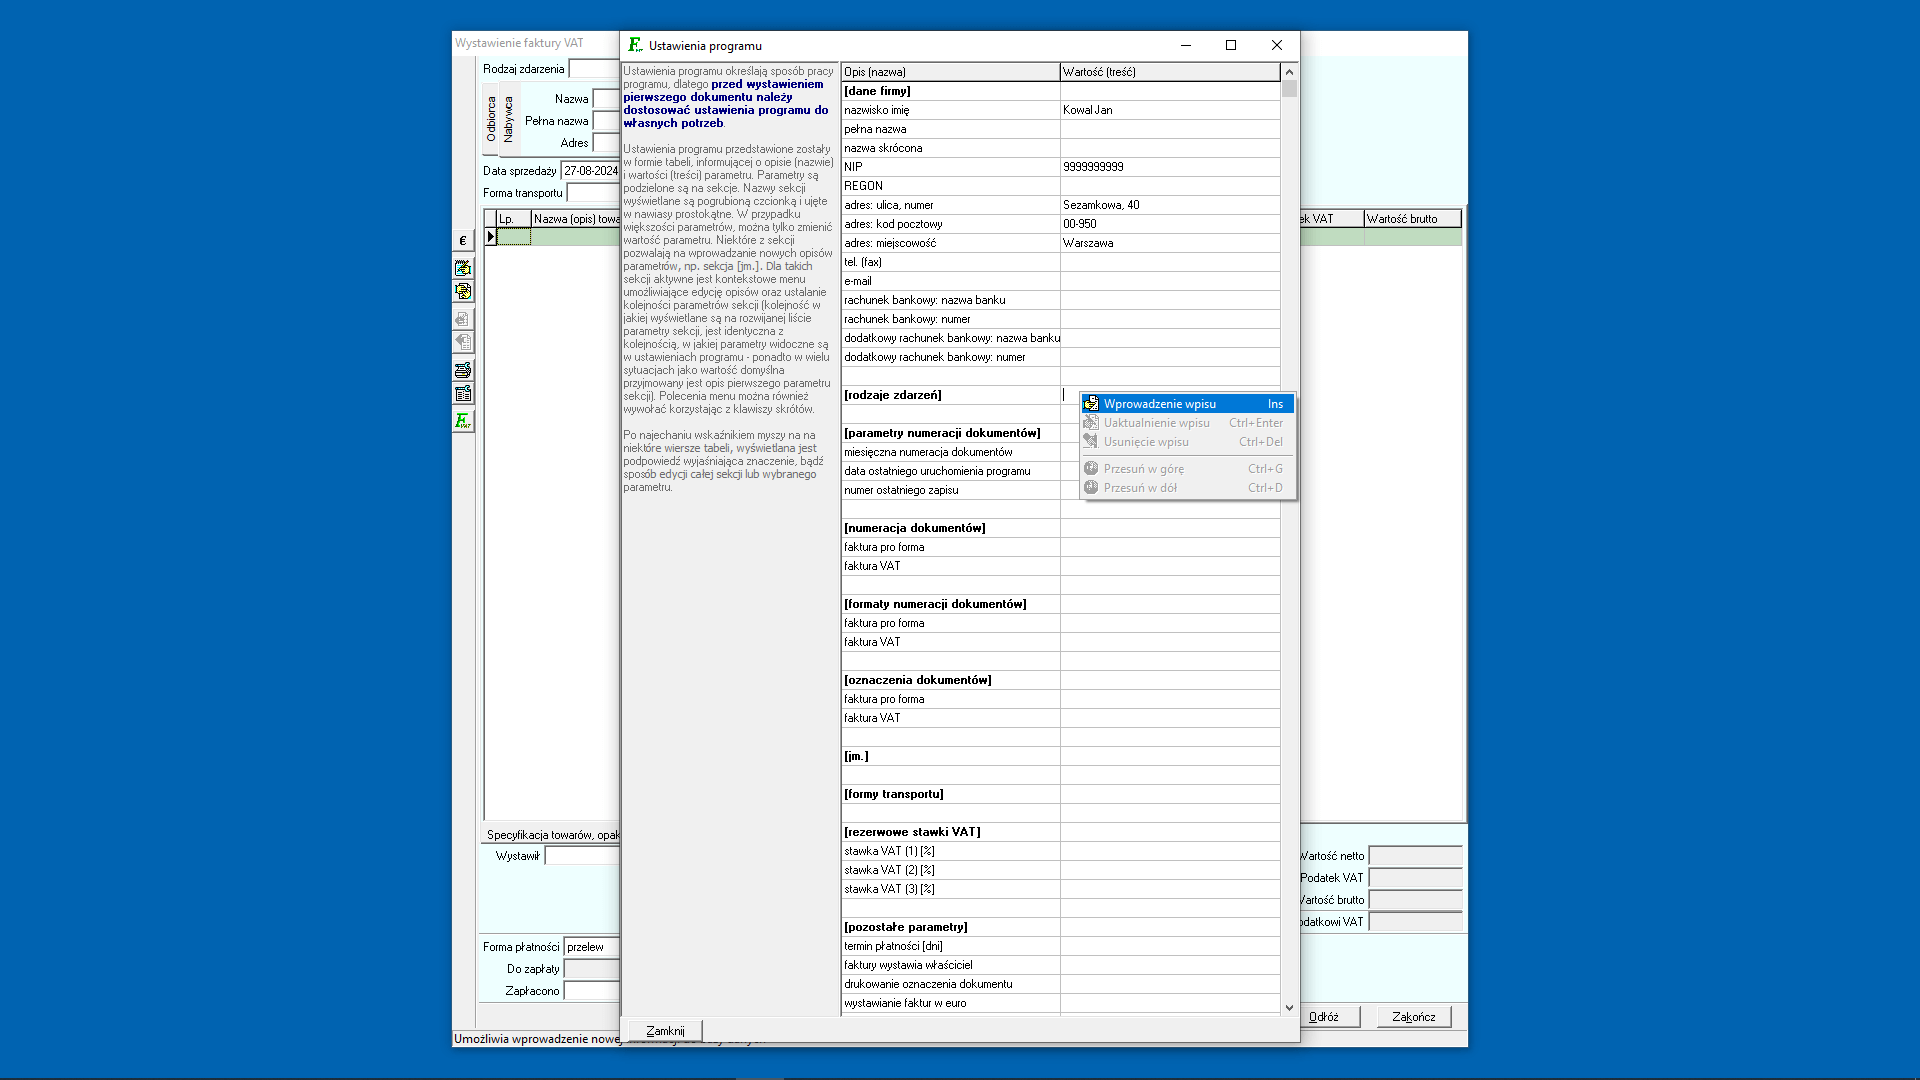The height and width of the screenshot is (1080, 1920).
Task: Click the greyed document copy icon below
Action: pos(463,342)
